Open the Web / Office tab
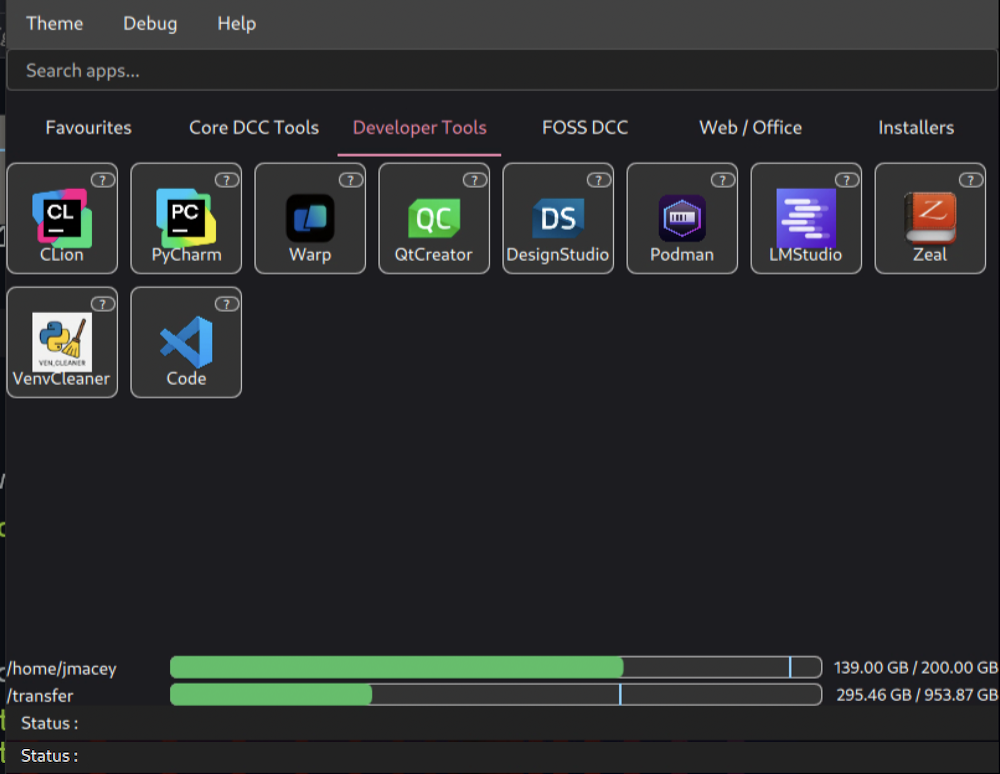 pos(751,128)
